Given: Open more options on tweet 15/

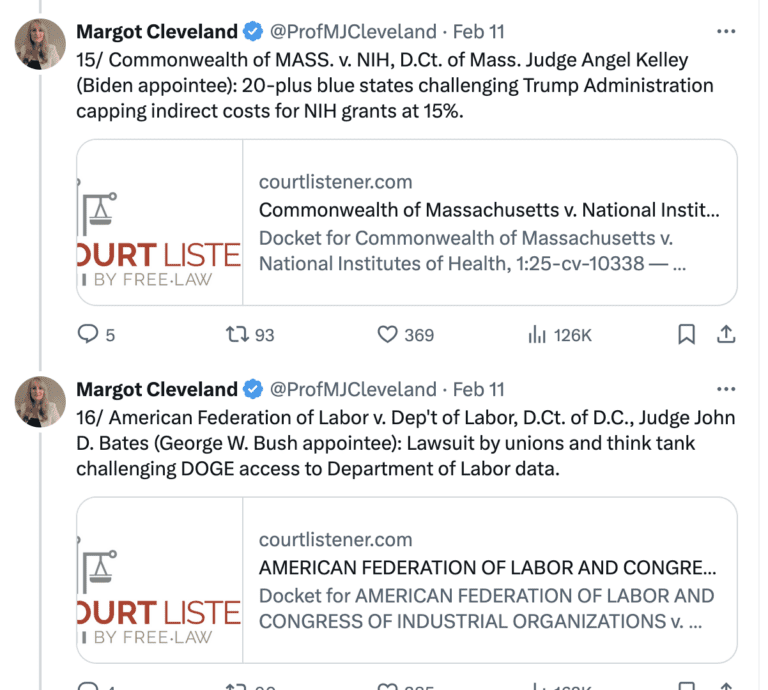Looking at the screenshot, I should (725, 31).
